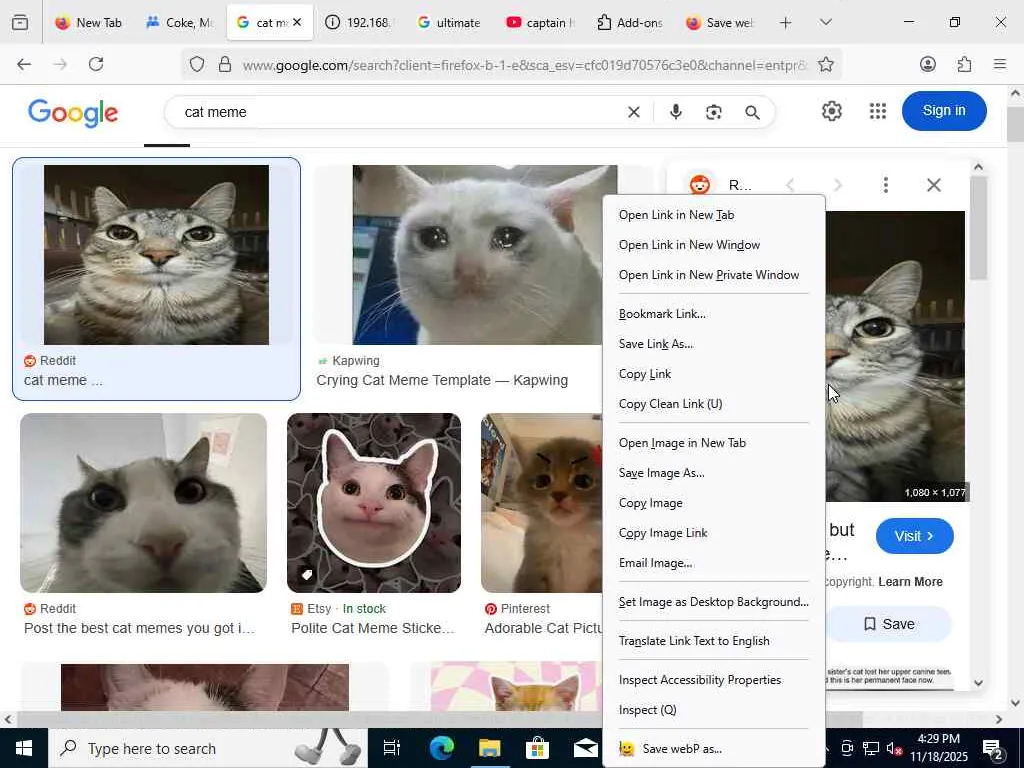
Task: Choose Open Link in New Window
Action: coord(714,245)
